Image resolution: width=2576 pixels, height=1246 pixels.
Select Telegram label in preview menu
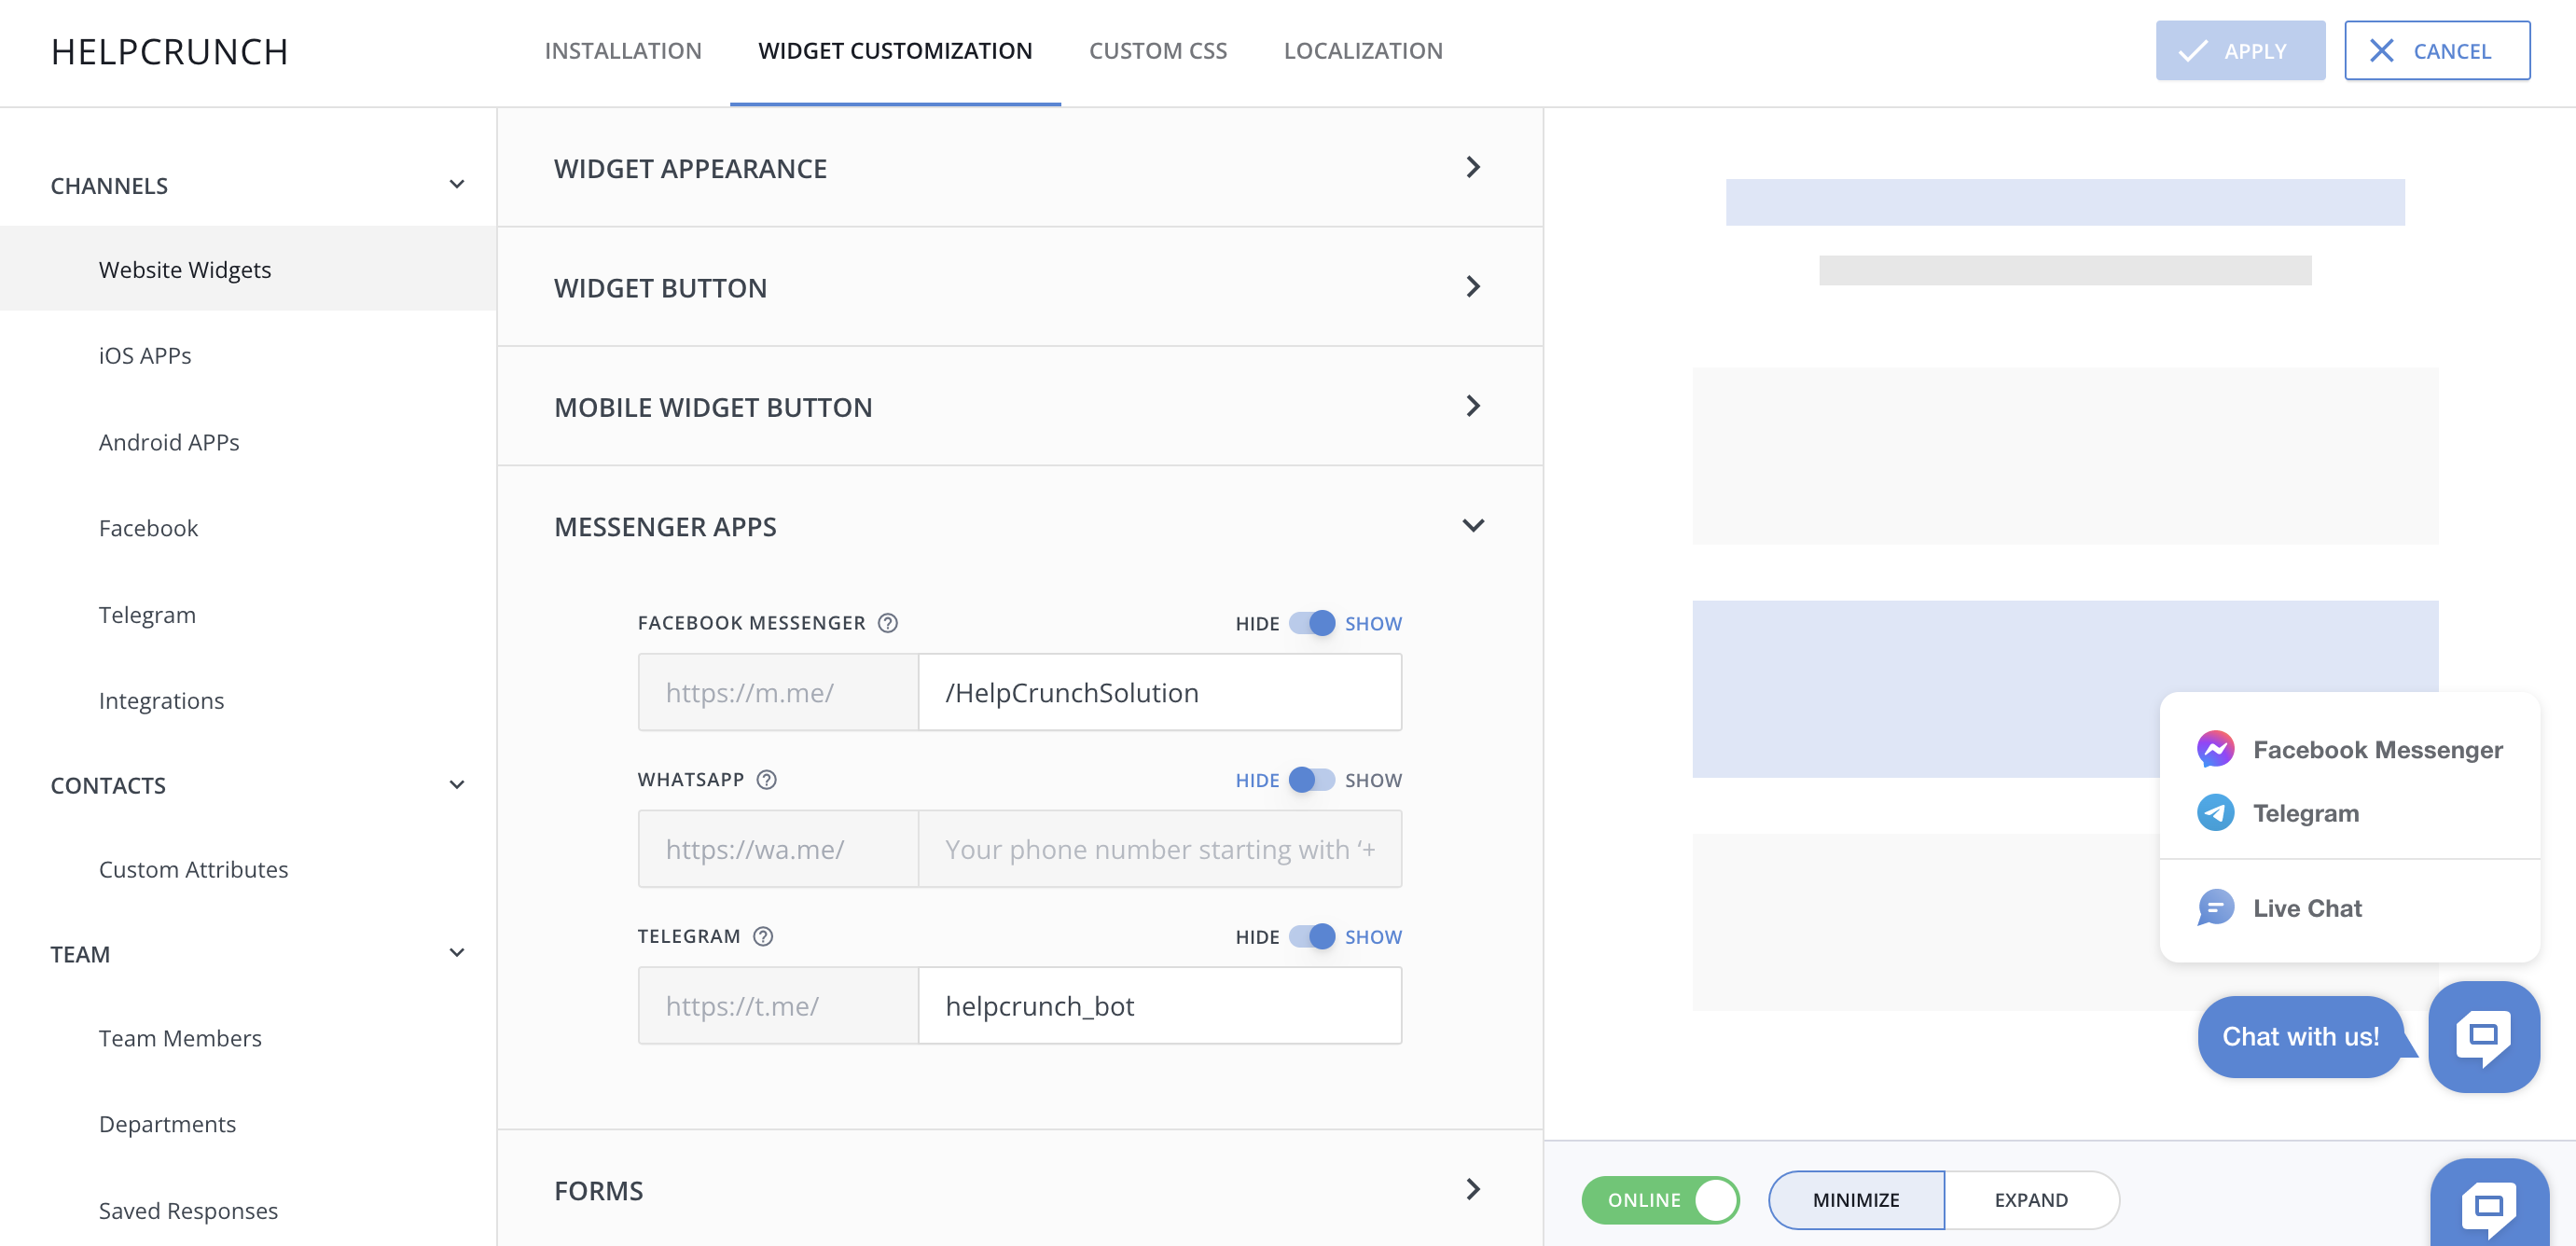pyautogui.click(x=2305, y=813)
